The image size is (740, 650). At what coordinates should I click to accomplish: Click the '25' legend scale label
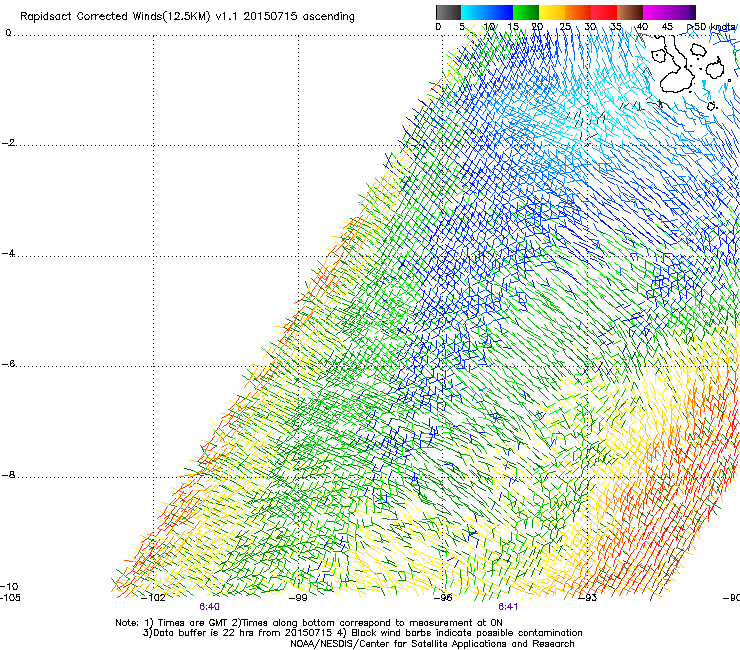pos(565,27)
